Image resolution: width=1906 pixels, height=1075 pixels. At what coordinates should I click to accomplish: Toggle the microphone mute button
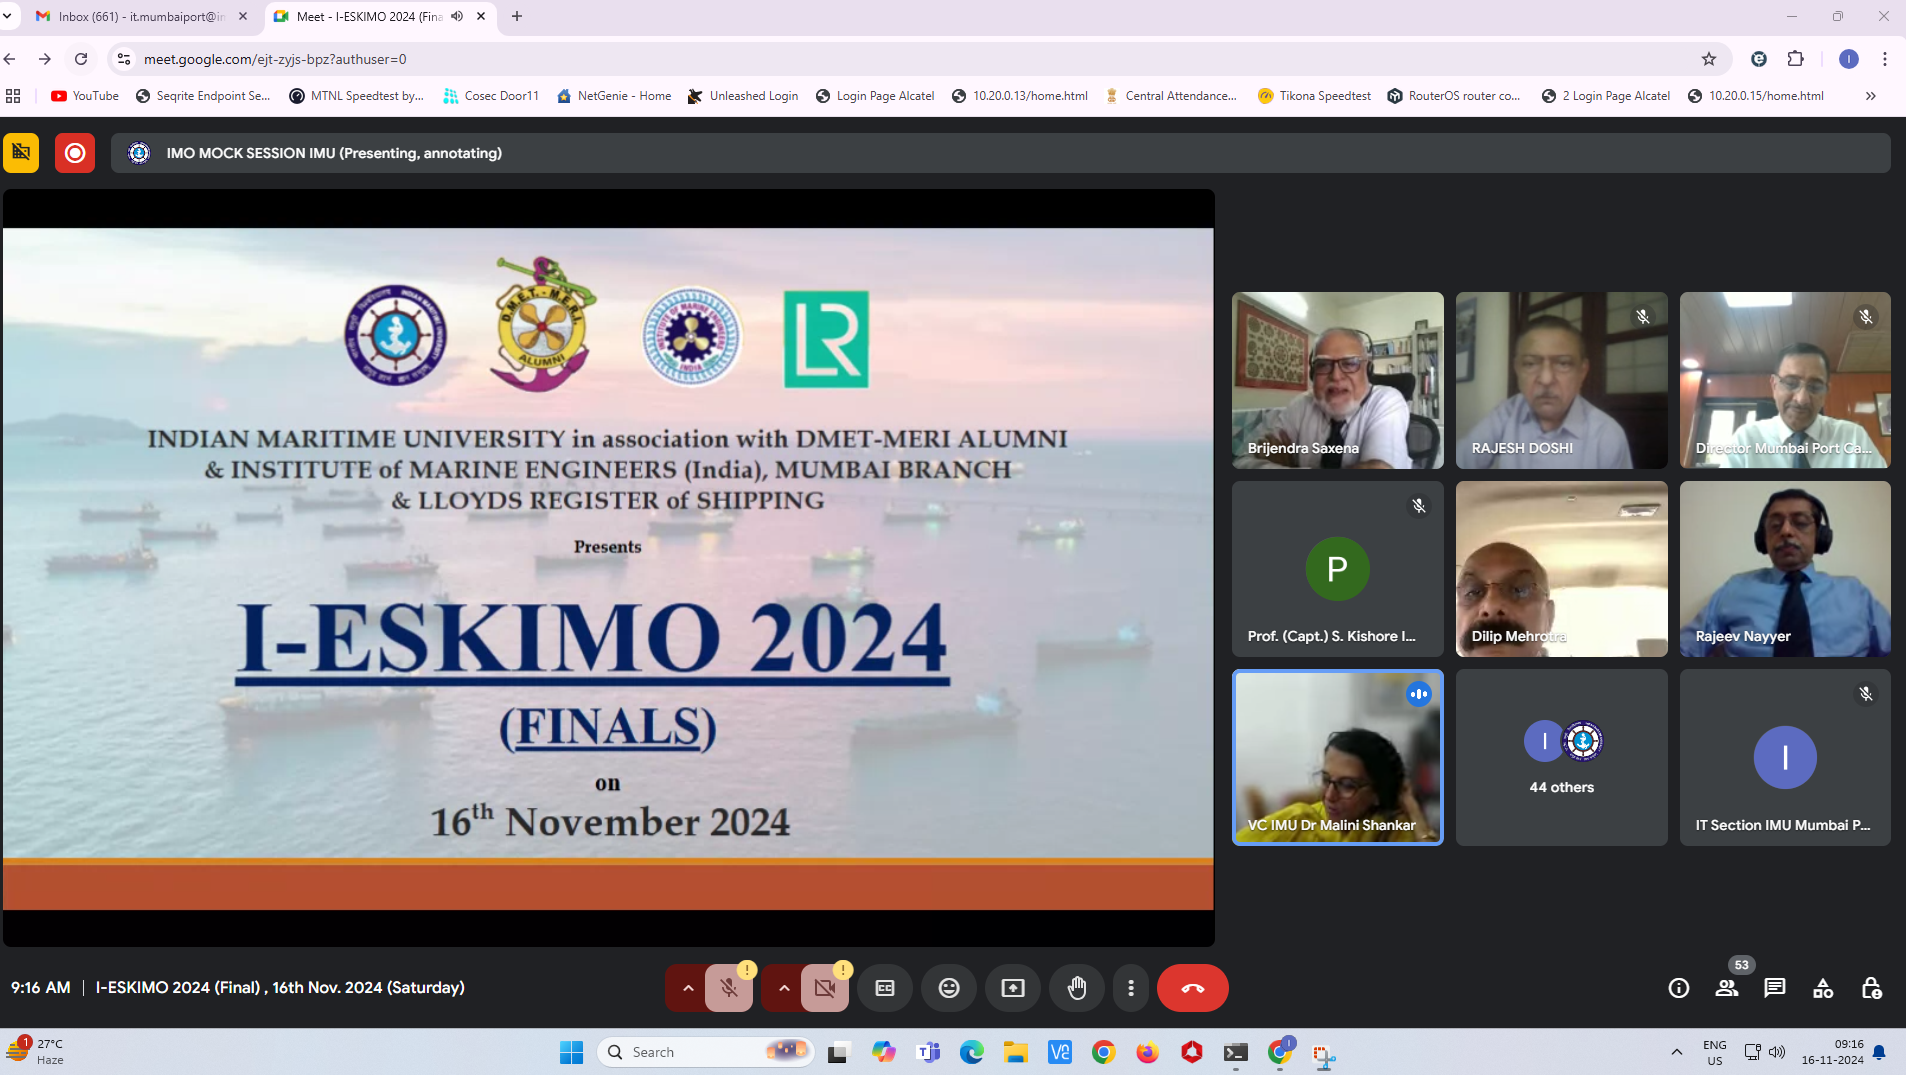tap(729, 988)
